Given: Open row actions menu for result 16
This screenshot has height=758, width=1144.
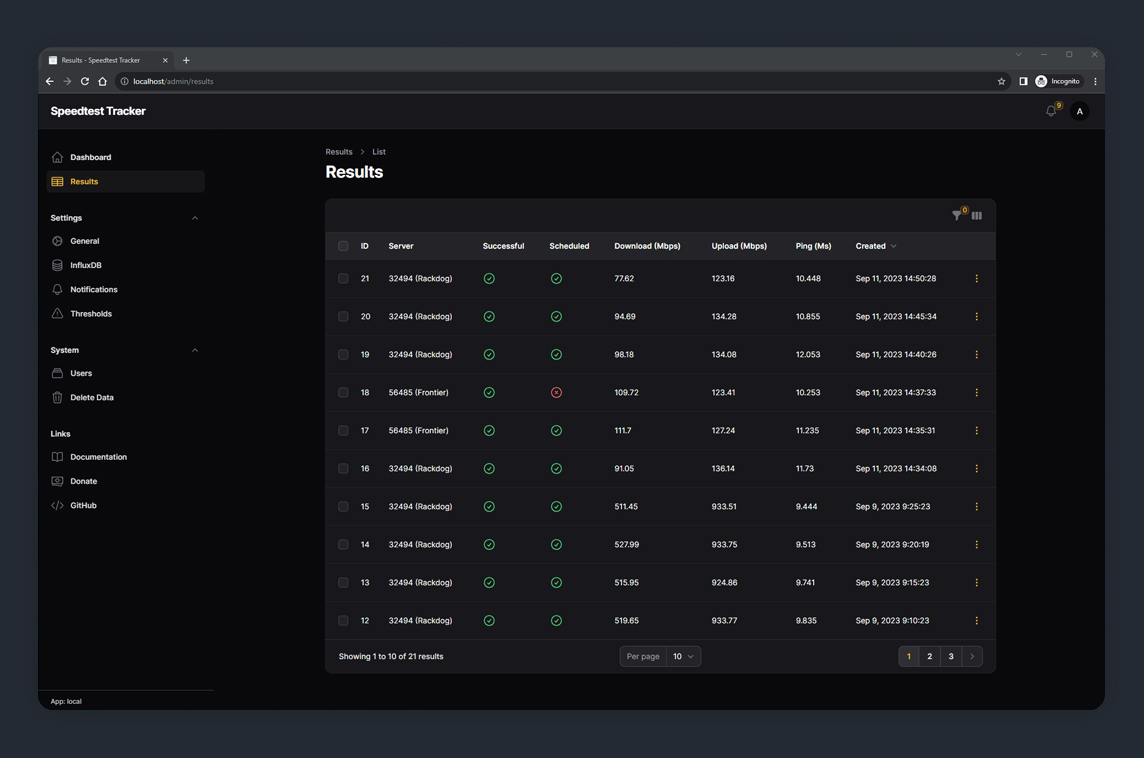Looking at the screenshot, I should pos(976,468).
